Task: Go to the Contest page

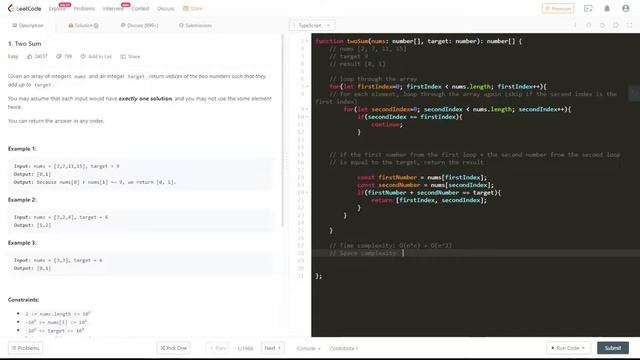Action: click(x=140, y=9)
